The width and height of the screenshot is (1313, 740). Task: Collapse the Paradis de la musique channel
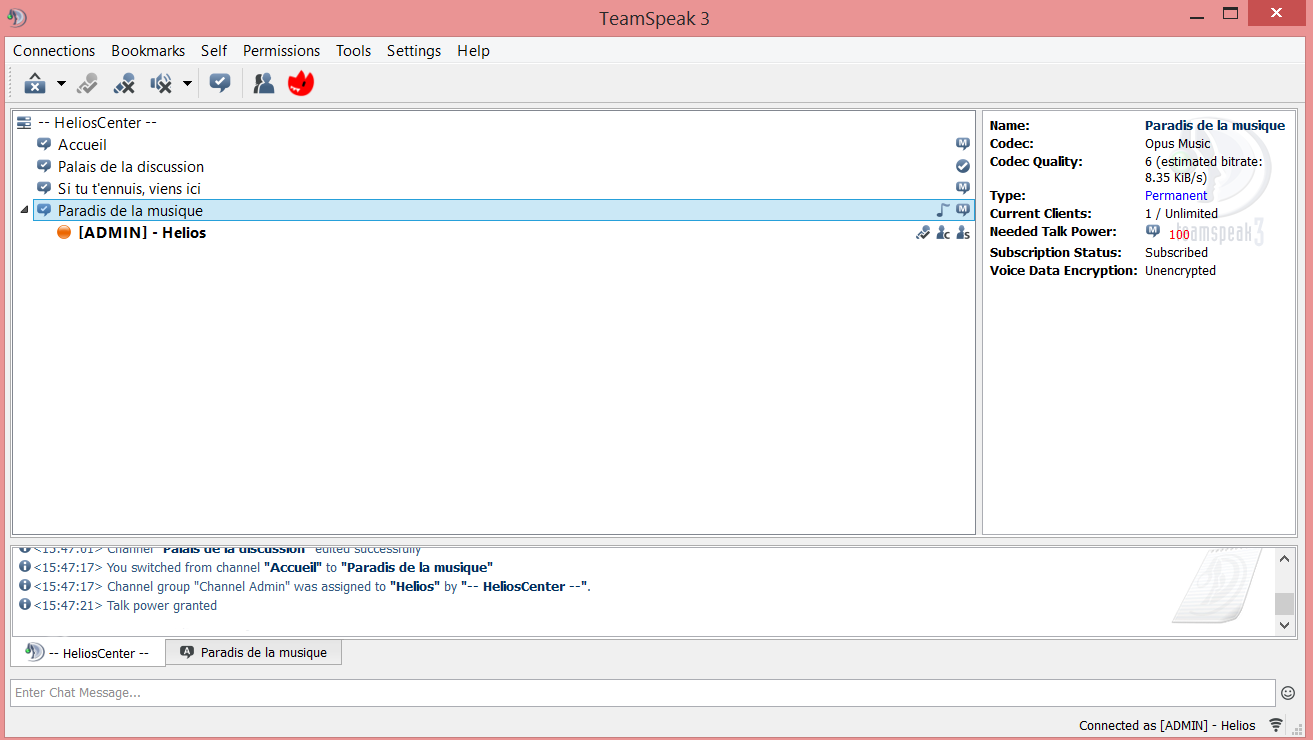[24, 210]
